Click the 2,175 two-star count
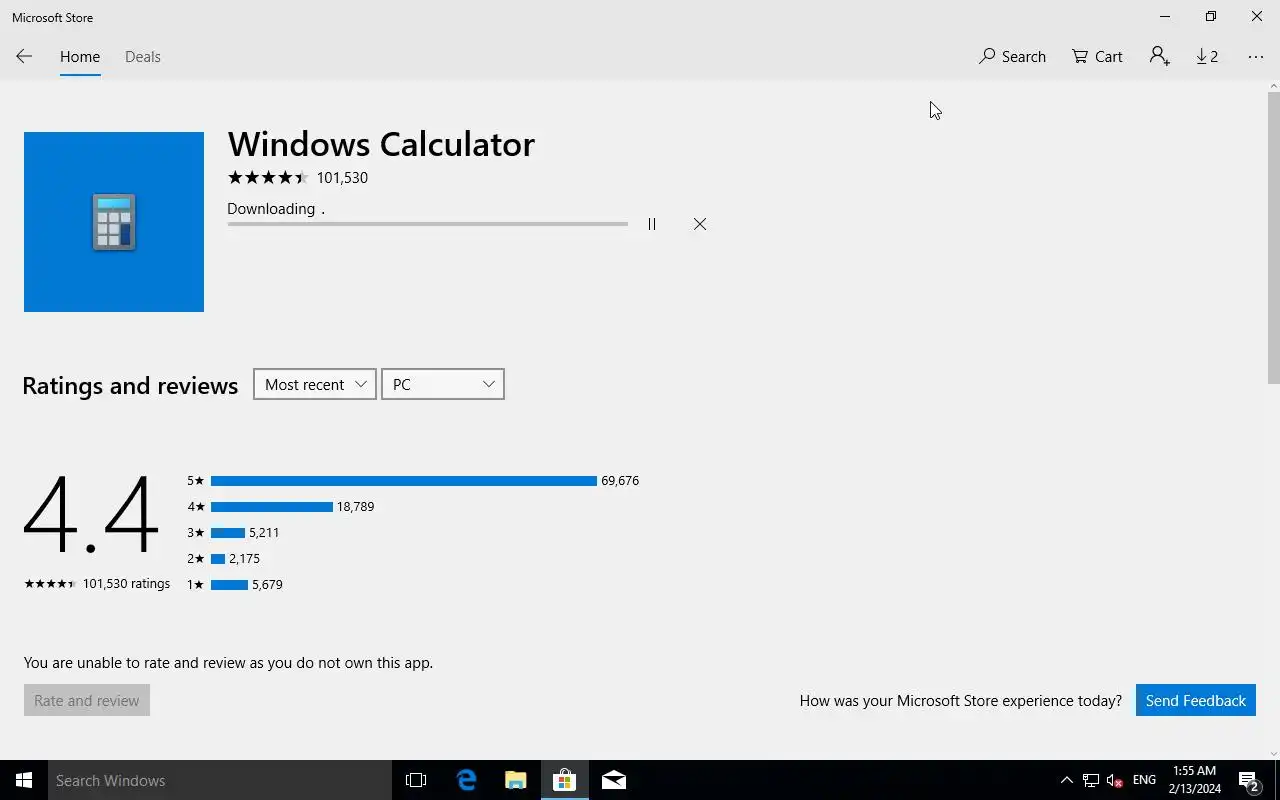 pyautogui.click(x=244, y=559)
